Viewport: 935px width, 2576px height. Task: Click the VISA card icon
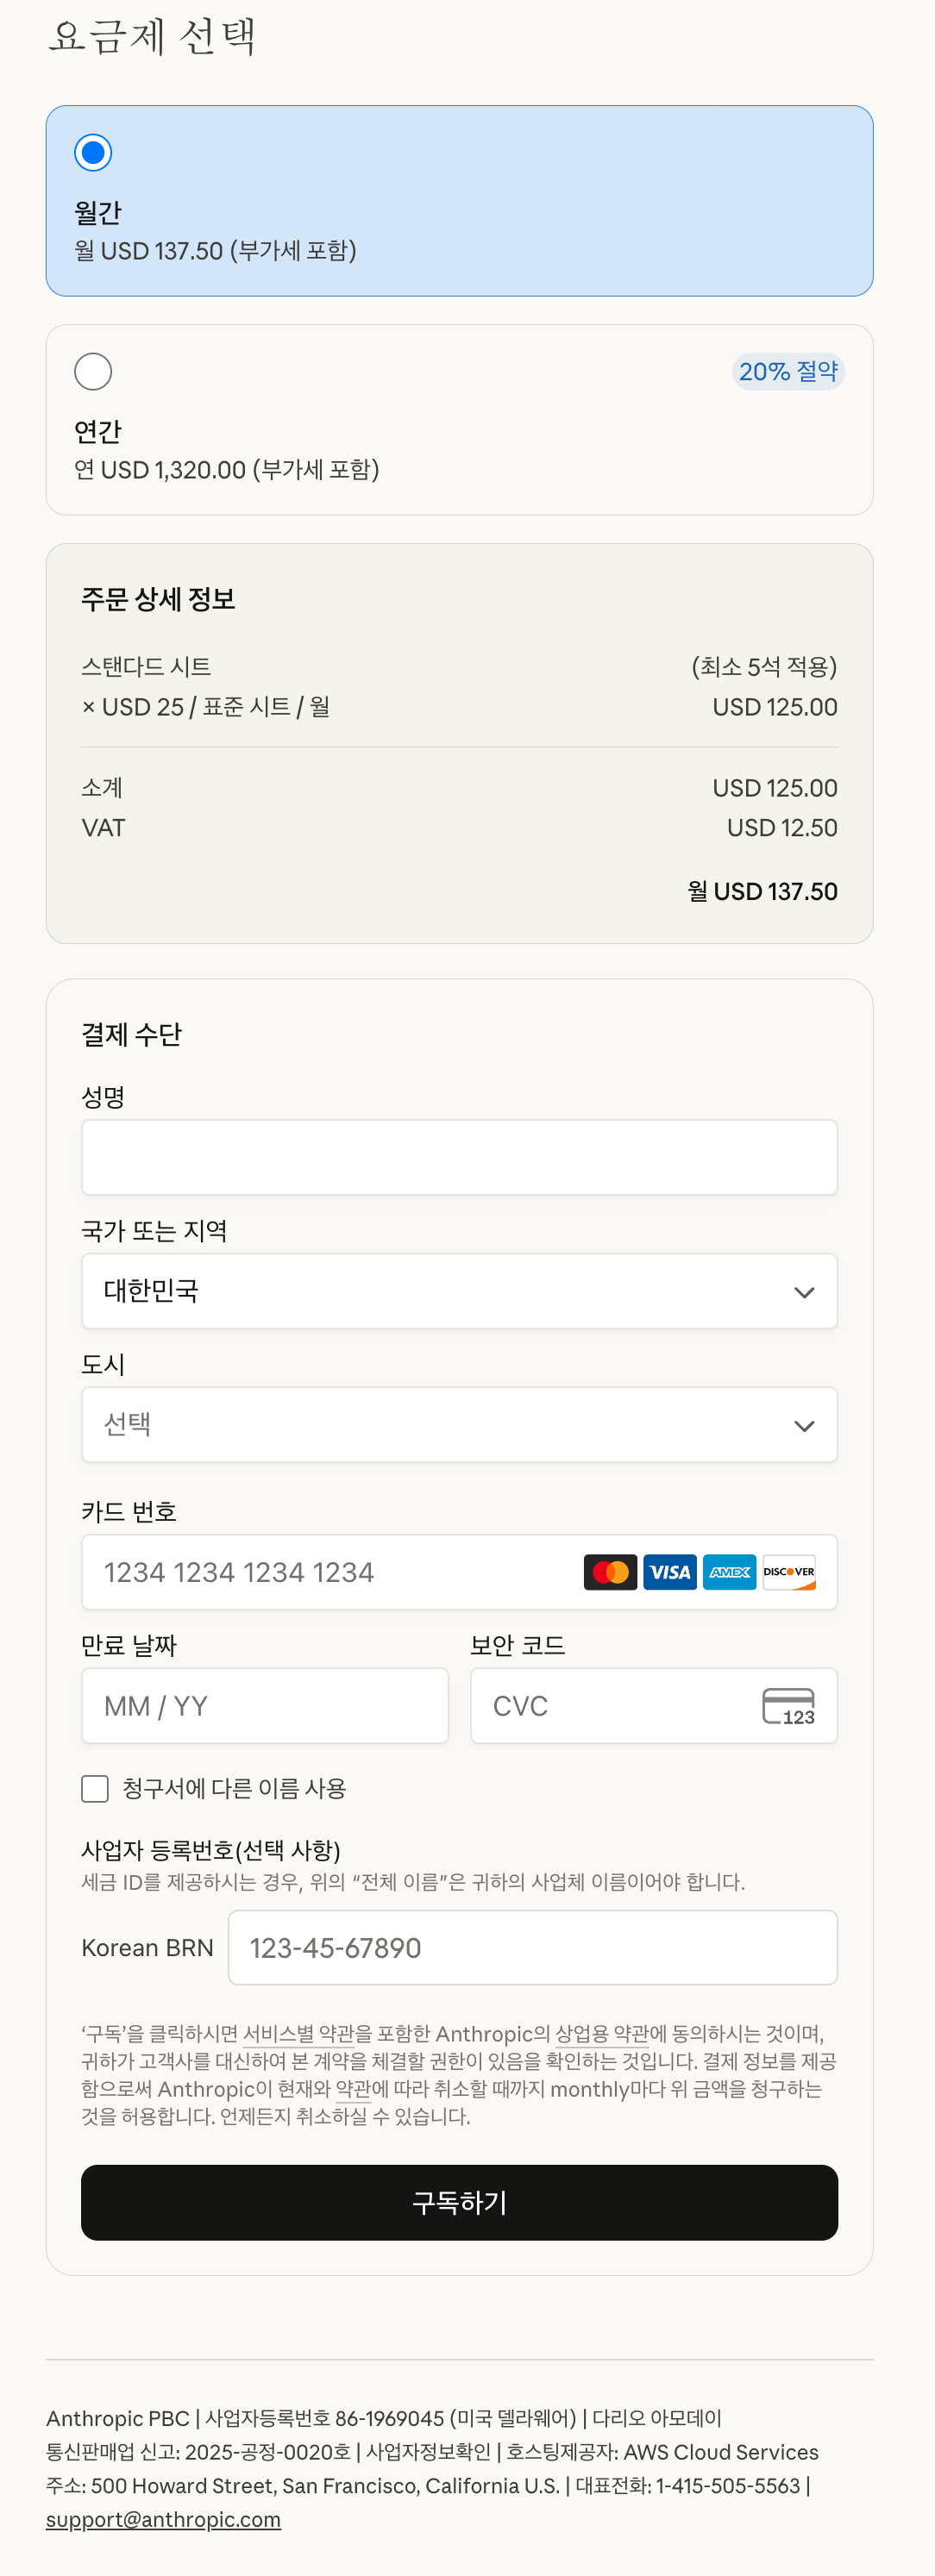click(x=669, y=1572)
